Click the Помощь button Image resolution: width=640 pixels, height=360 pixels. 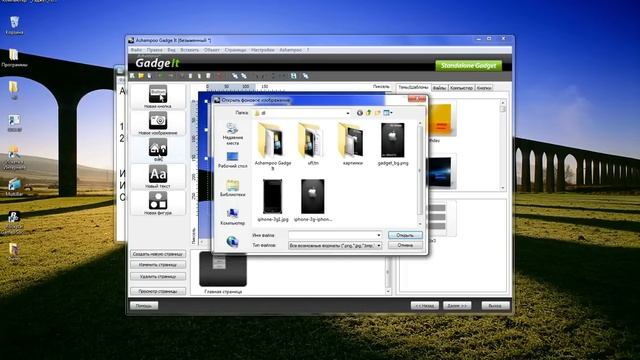point(144,305)
